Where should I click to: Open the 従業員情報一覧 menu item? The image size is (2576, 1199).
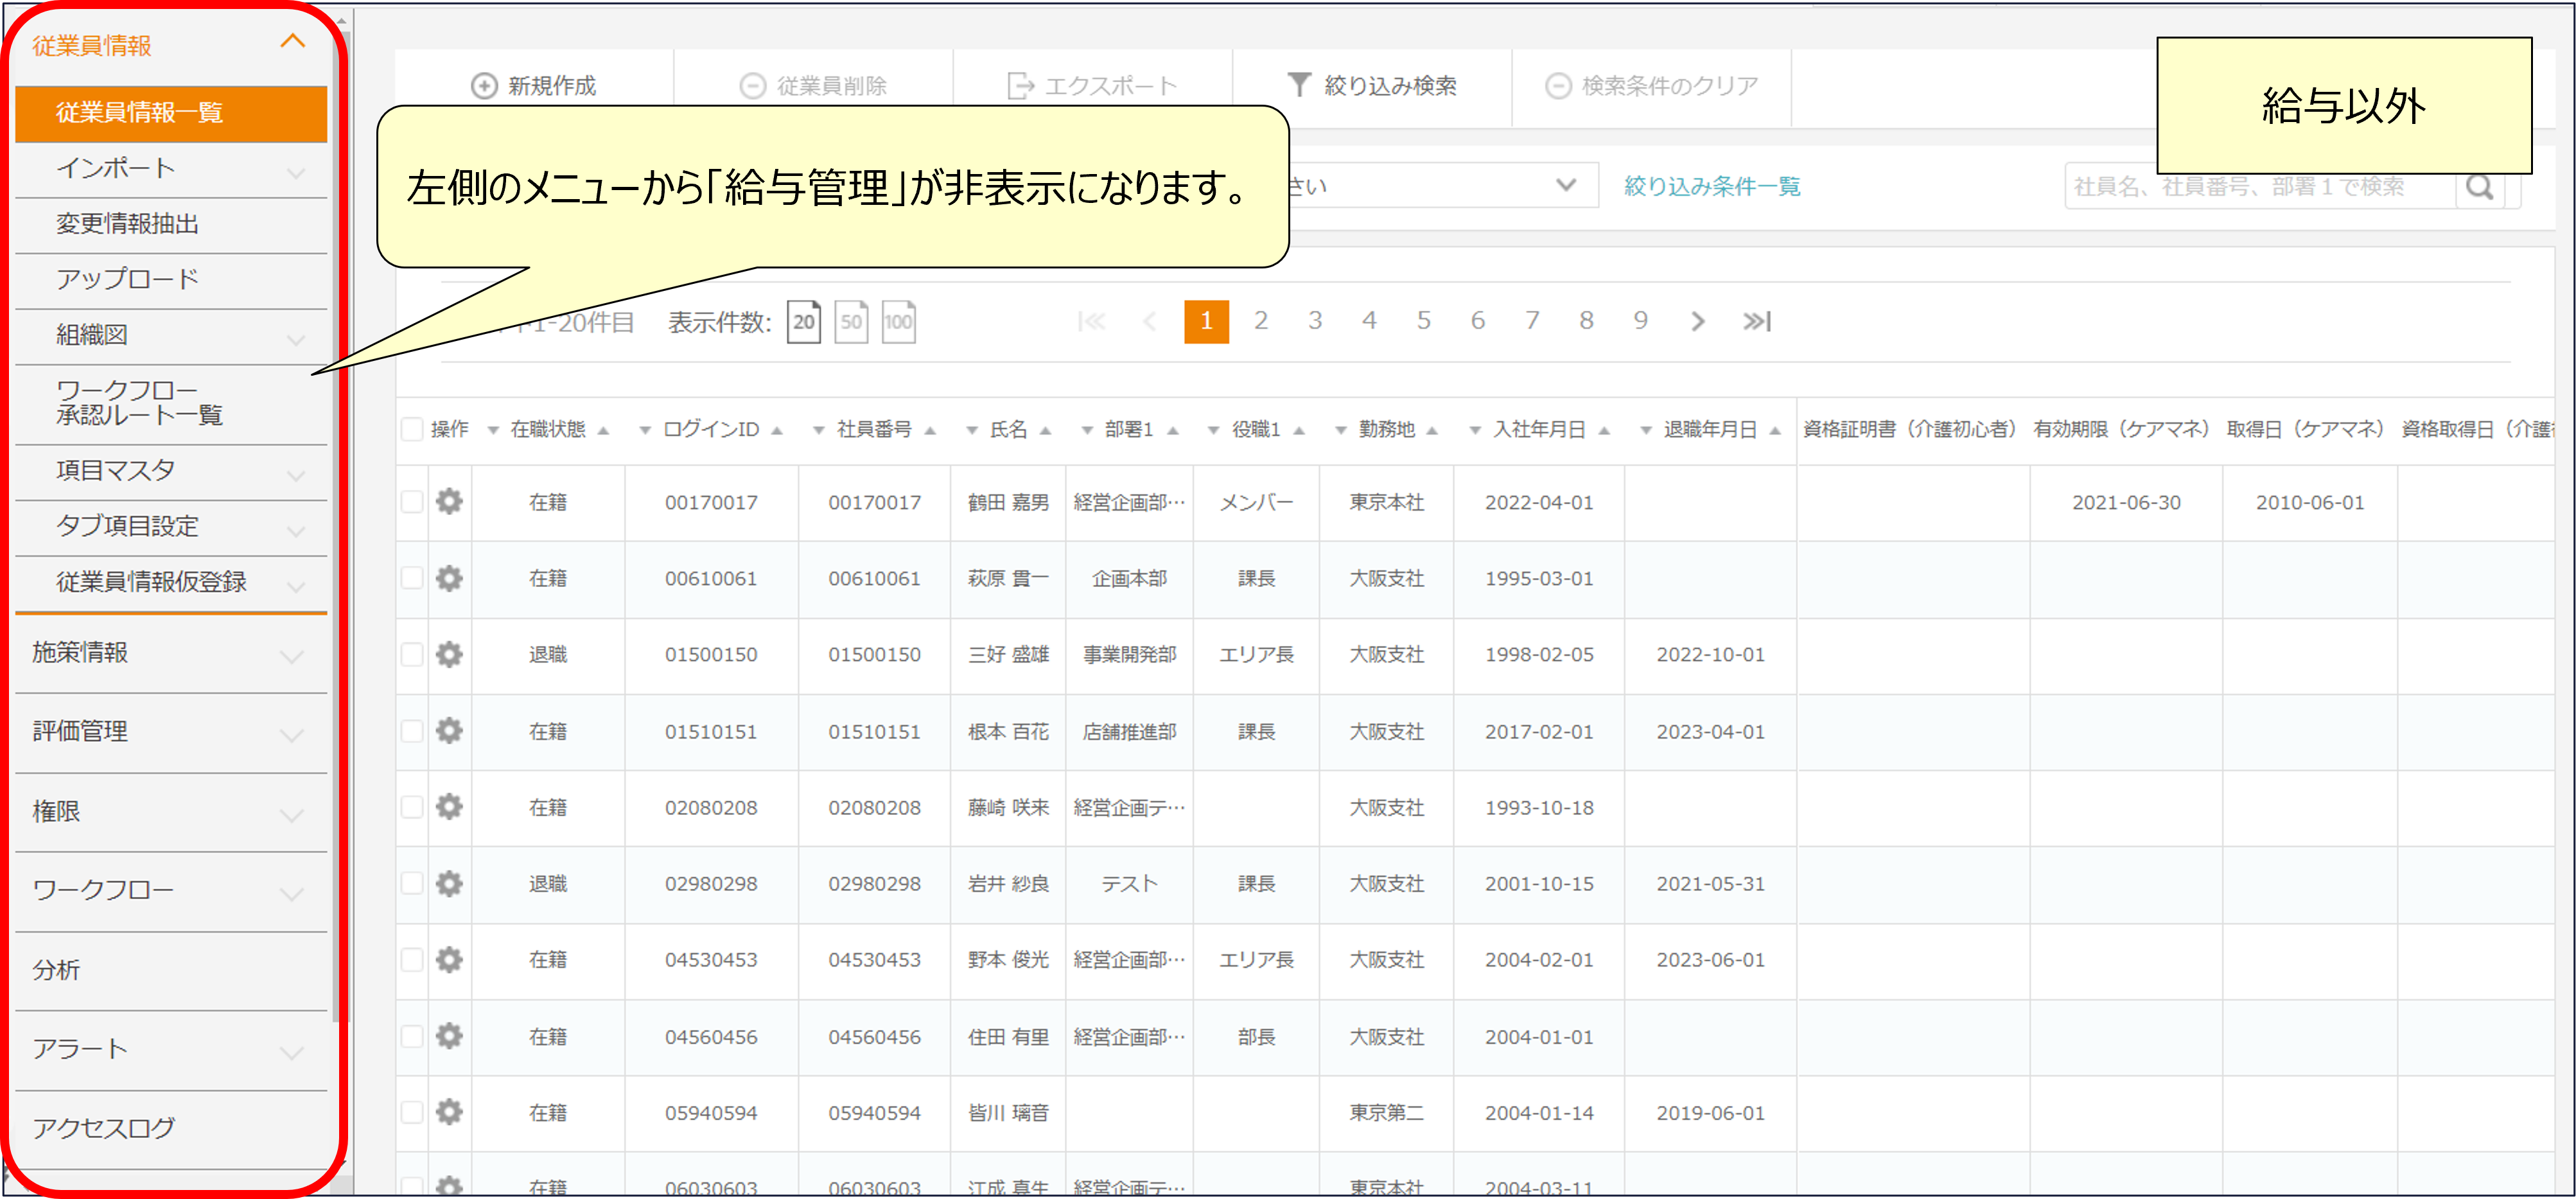(x=140, y=113)
